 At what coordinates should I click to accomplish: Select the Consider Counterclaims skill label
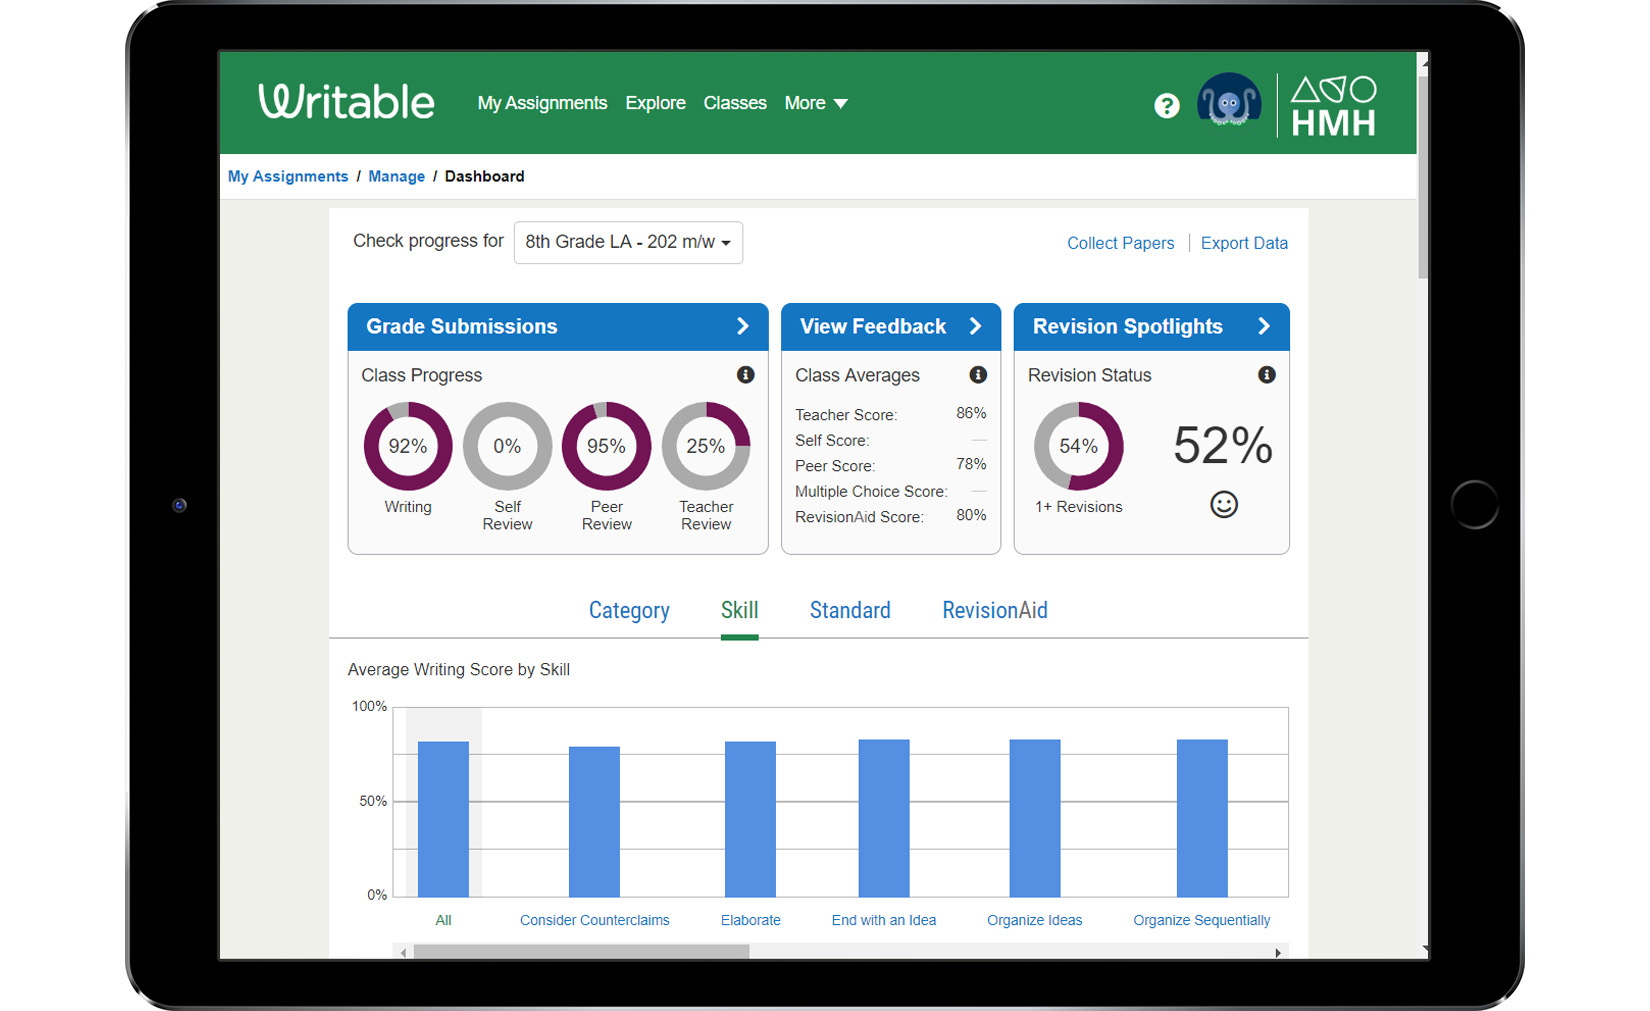tap(594, 920)
